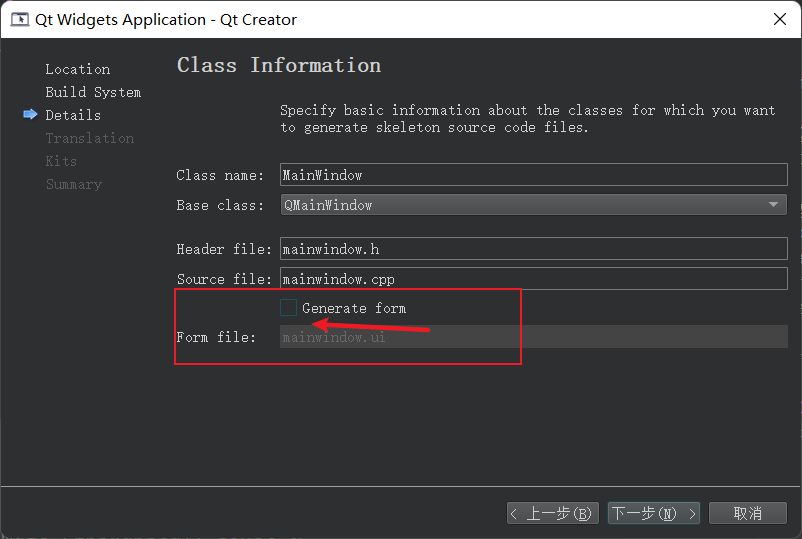The height and width of the screenshot is (539, 802).
Task: Focus the Header file field
Action: pyautogui.click(x=533, y=249)
